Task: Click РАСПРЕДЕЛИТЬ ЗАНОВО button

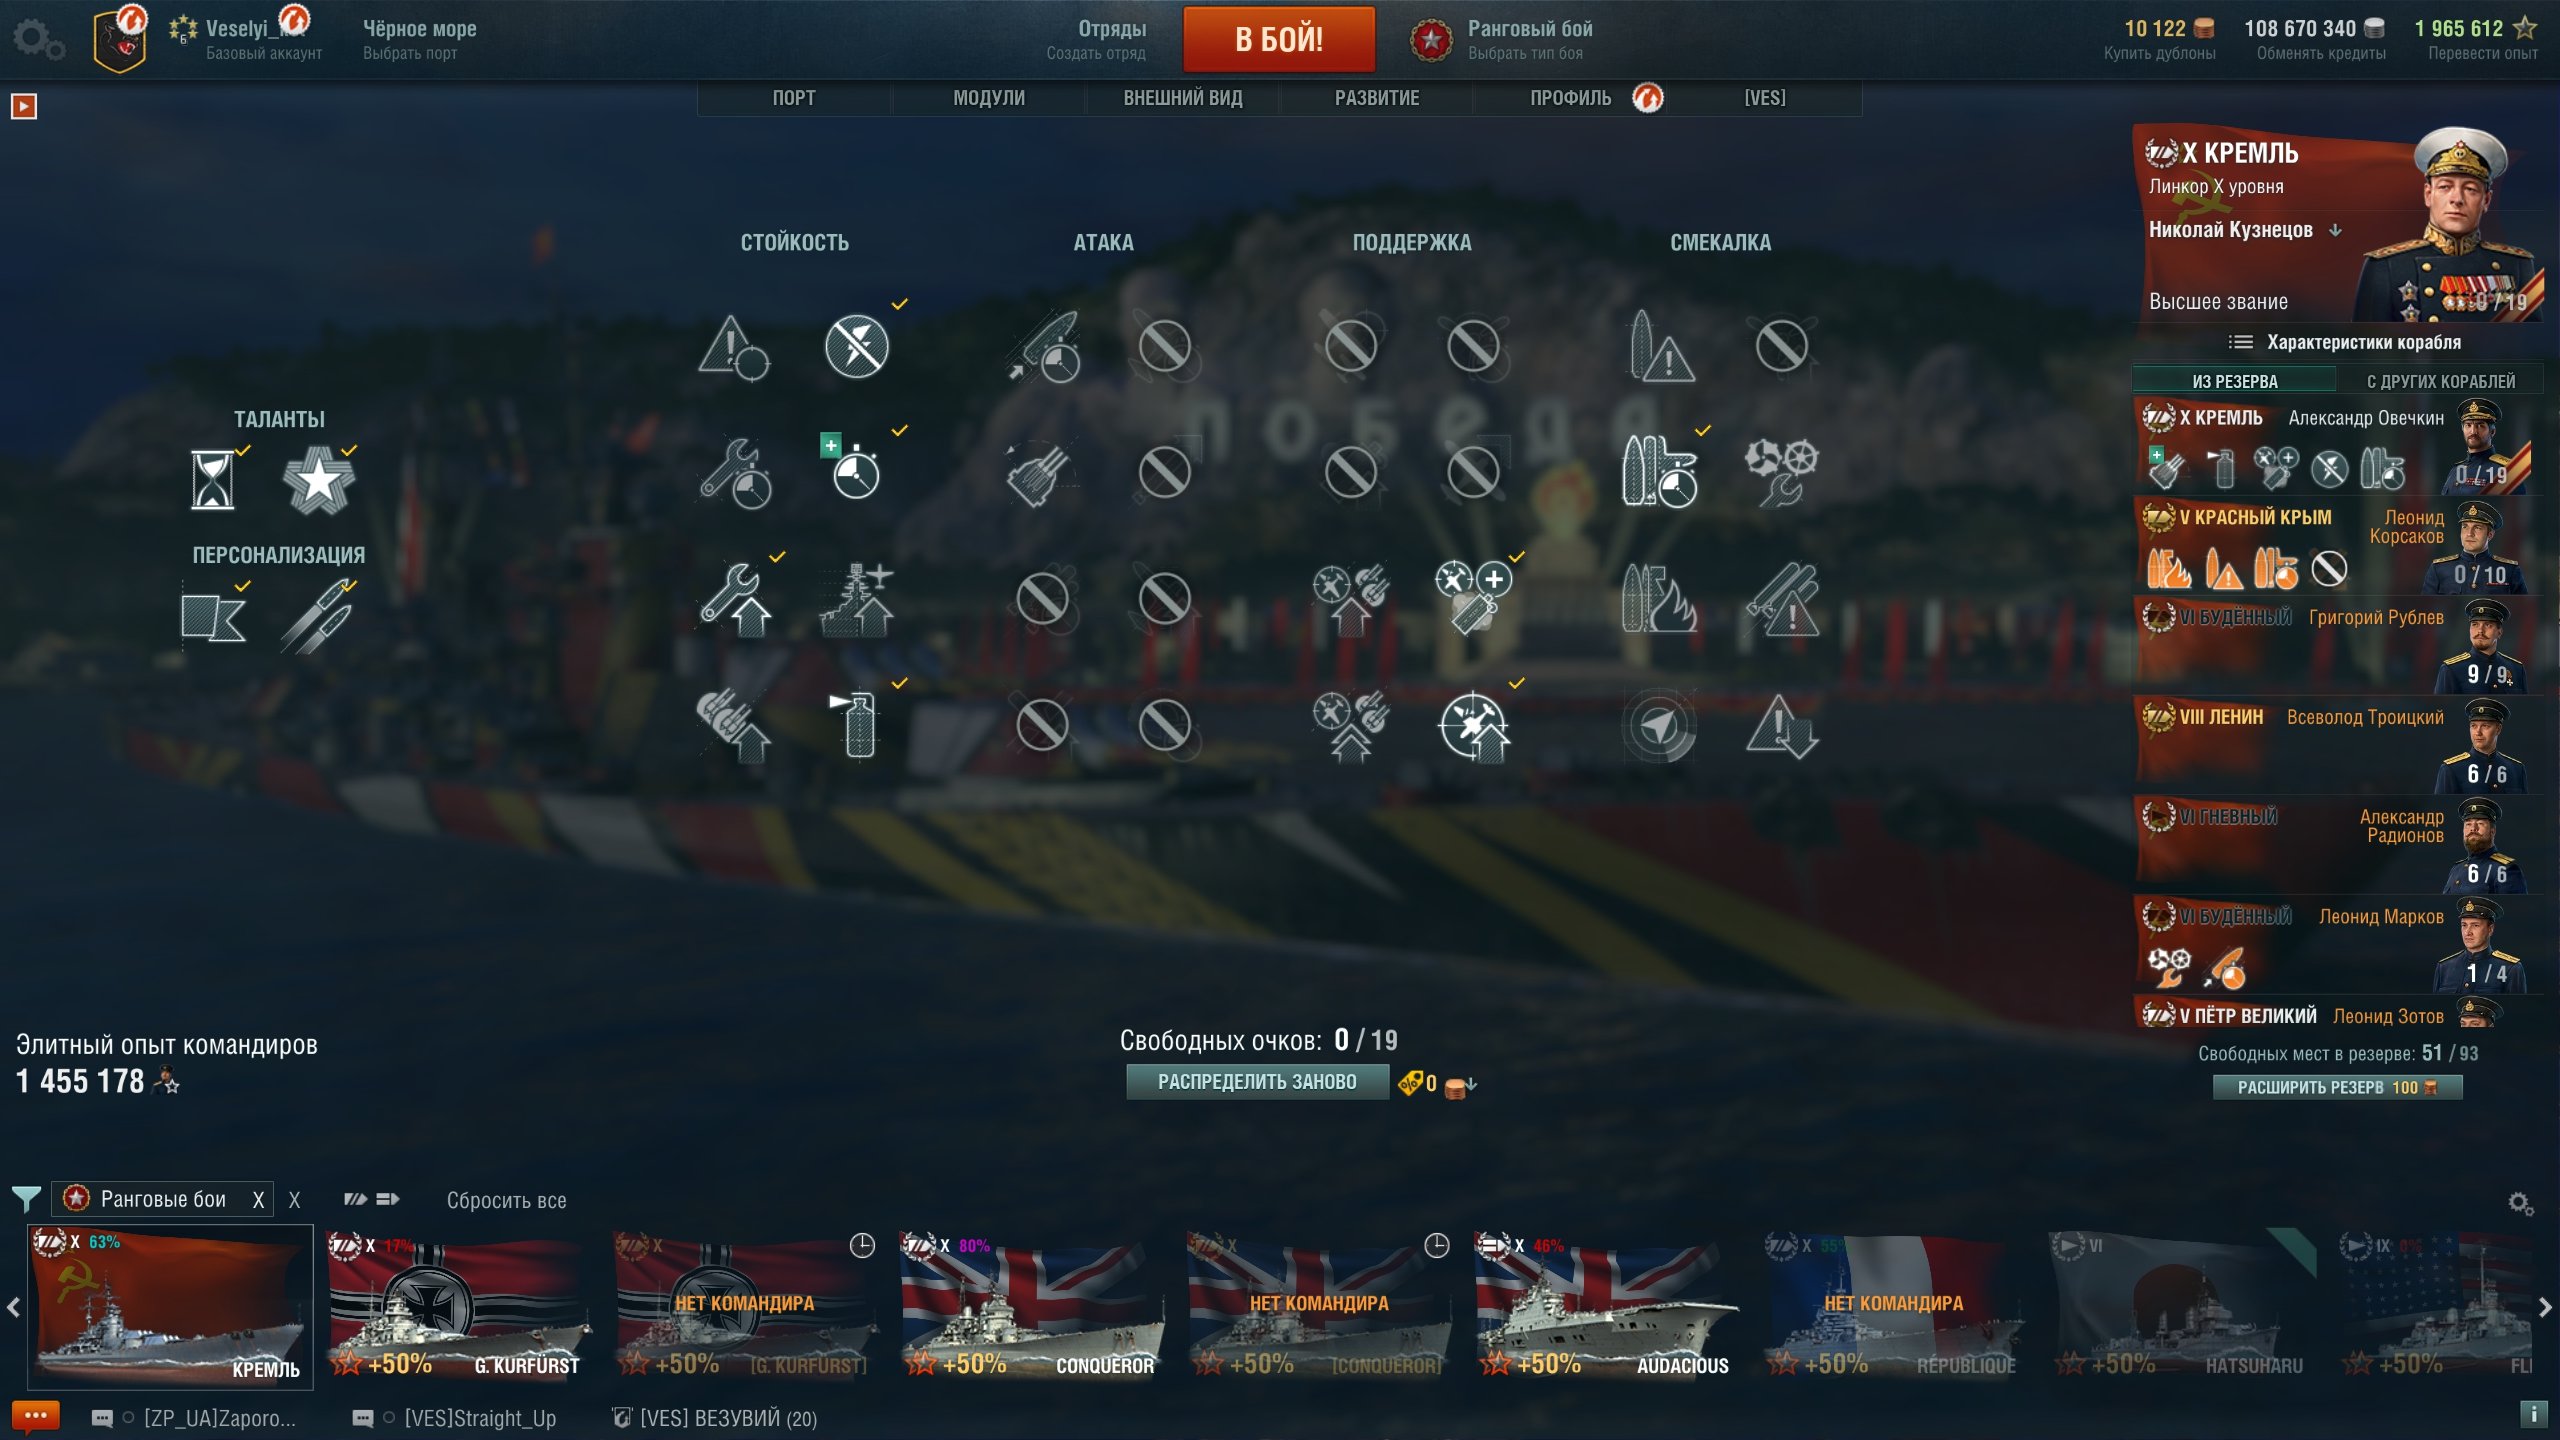Action: [1257, 1082]
